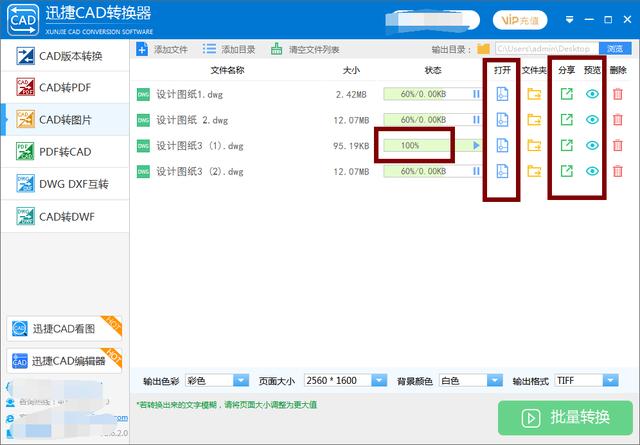640x445 pixels.
Task: Click the 大小 column header
Action: click(351, 70)
